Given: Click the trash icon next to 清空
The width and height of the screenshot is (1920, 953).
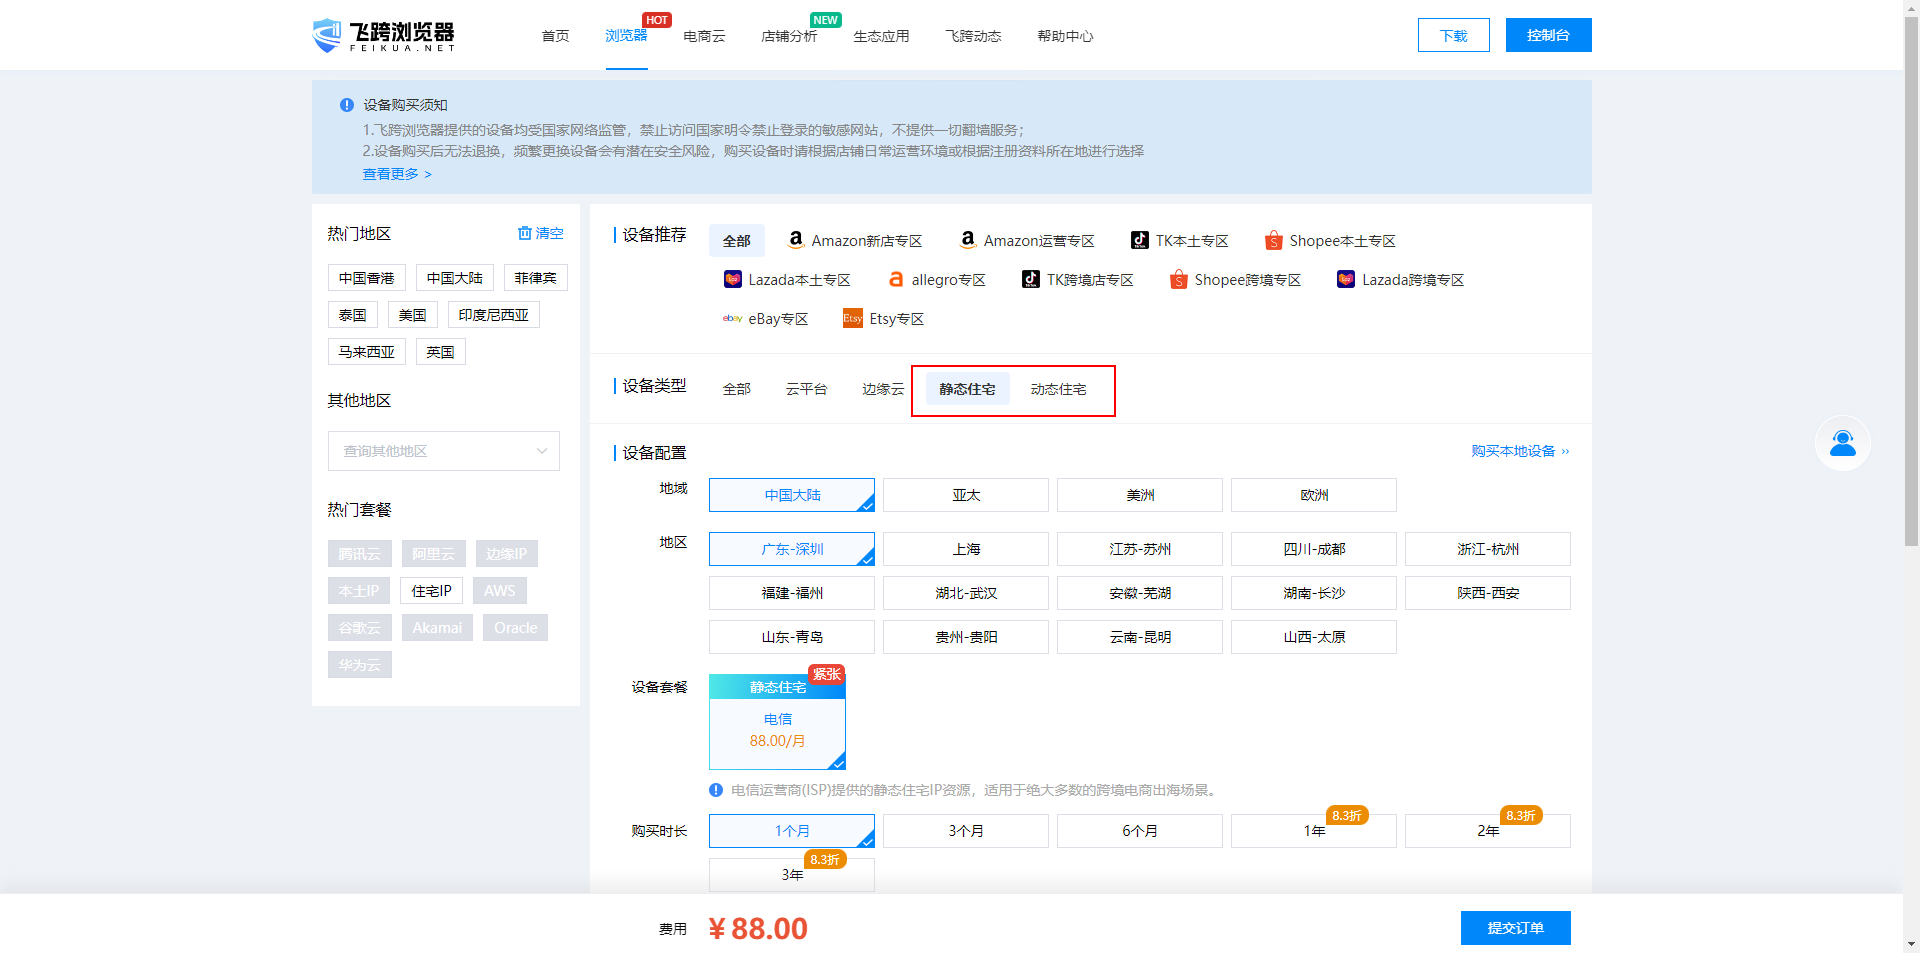Looking at the screenshot, I should pyautogui.click(x=524, y=233).
